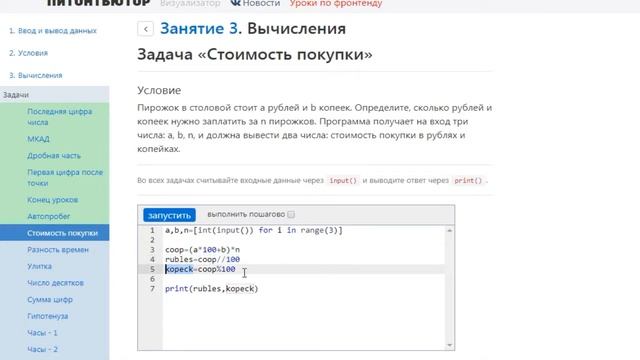Image resolution: width=640 pixels, height=360 pixels.
Task: Open task Число десятков
Action: coord(55,283)
